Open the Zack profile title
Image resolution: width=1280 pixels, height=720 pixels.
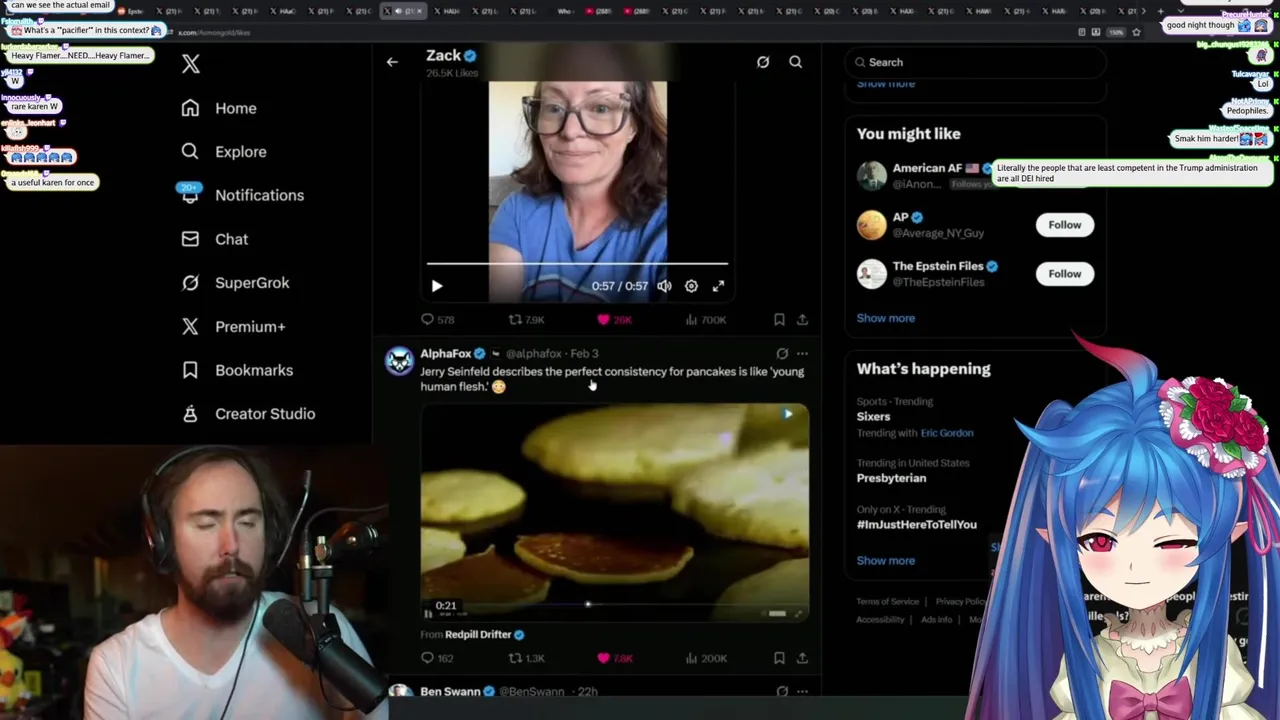tap(443, 56)
